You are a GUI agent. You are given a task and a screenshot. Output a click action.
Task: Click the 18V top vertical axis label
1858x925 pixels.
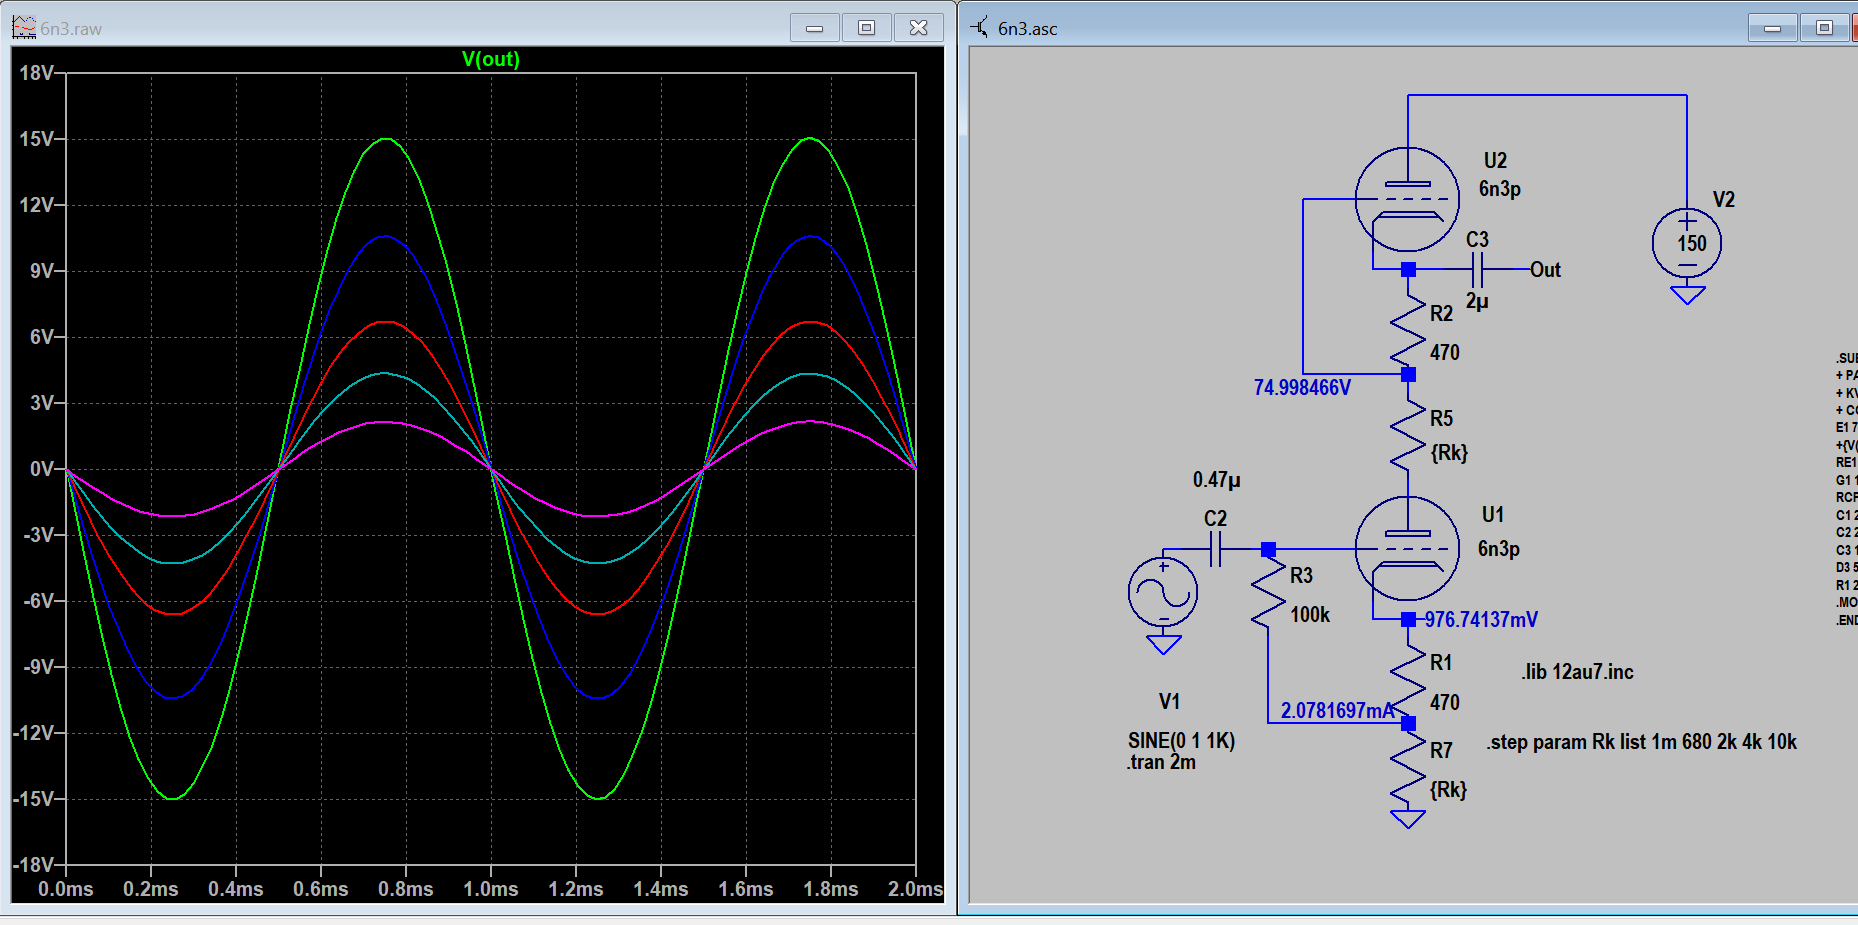pyautogui.click(x=37, y=73)
